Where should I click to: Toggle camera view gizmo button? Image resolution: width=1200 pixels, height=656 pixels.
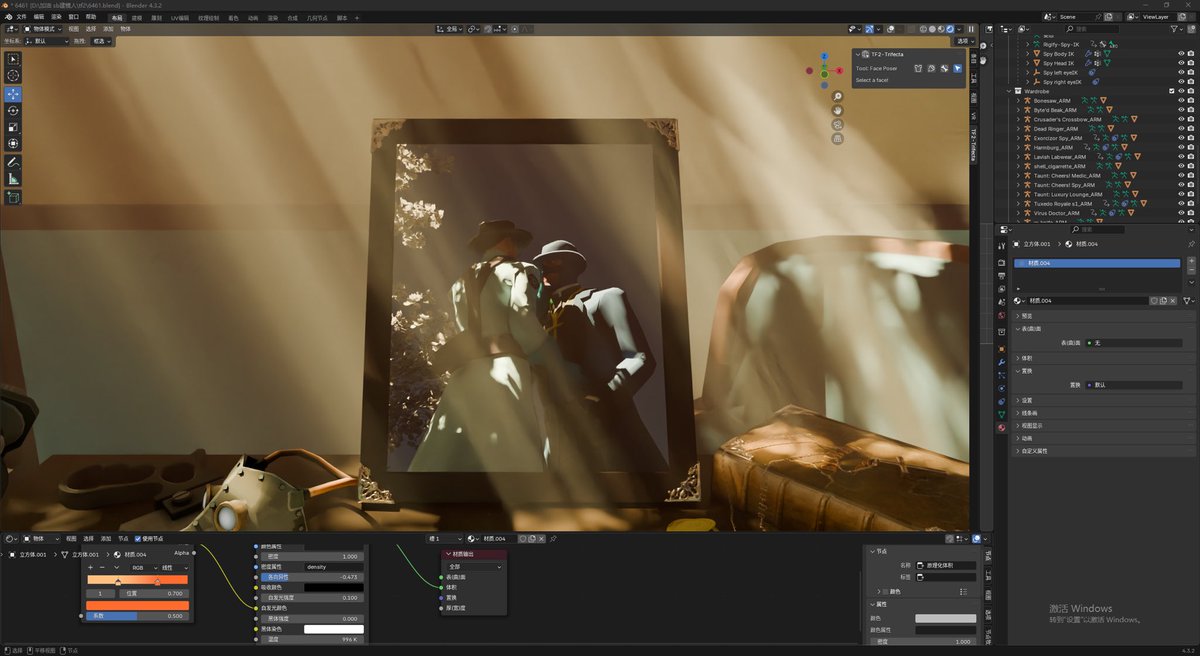click(837, 125)
